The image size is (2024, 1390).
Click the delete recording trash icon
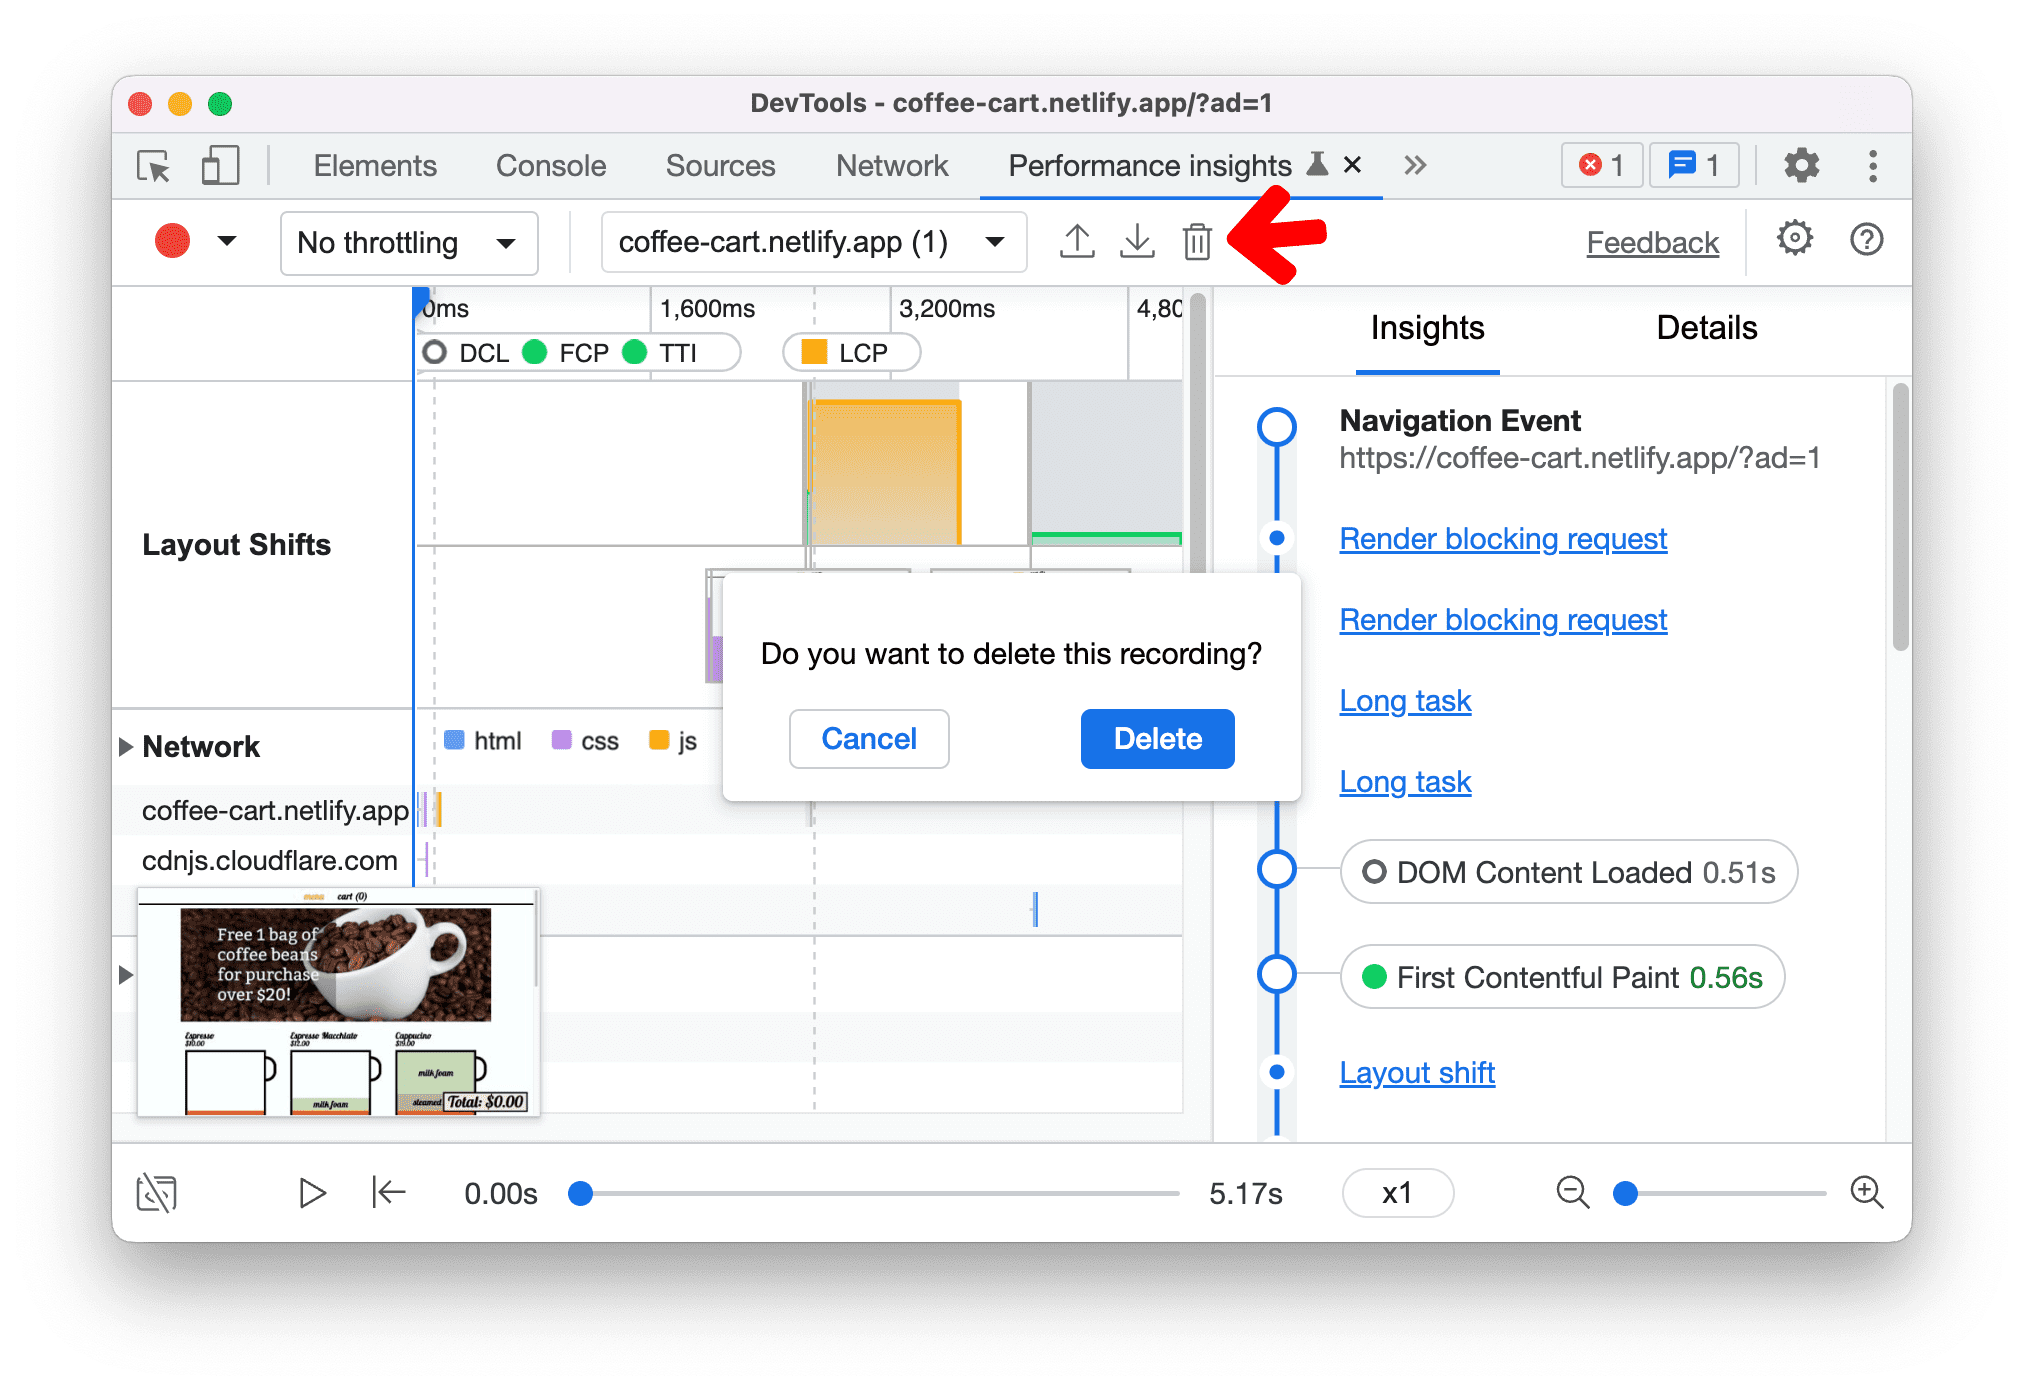tap(1200, 241)
